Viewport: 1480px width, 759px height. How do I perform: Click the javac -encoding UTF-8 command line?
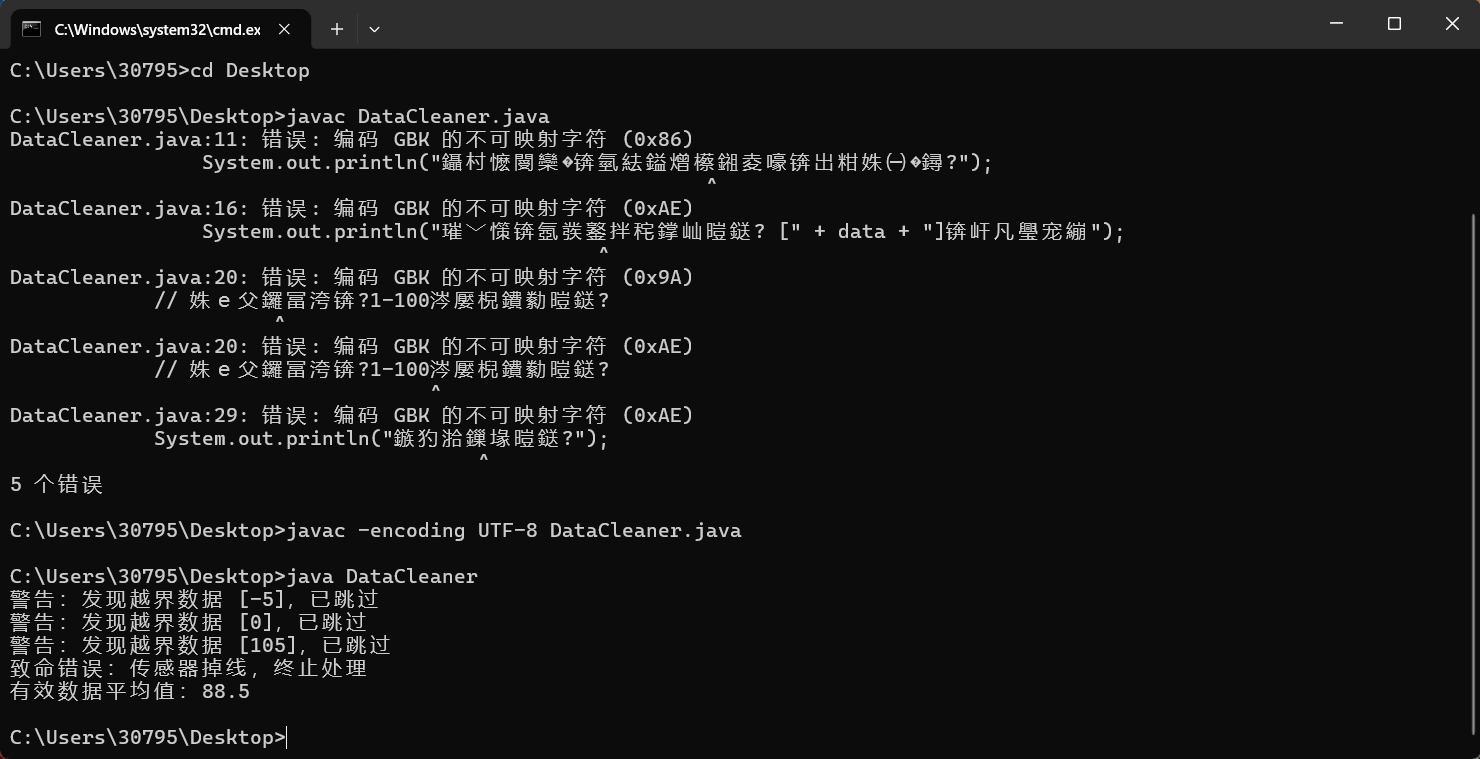375,530
